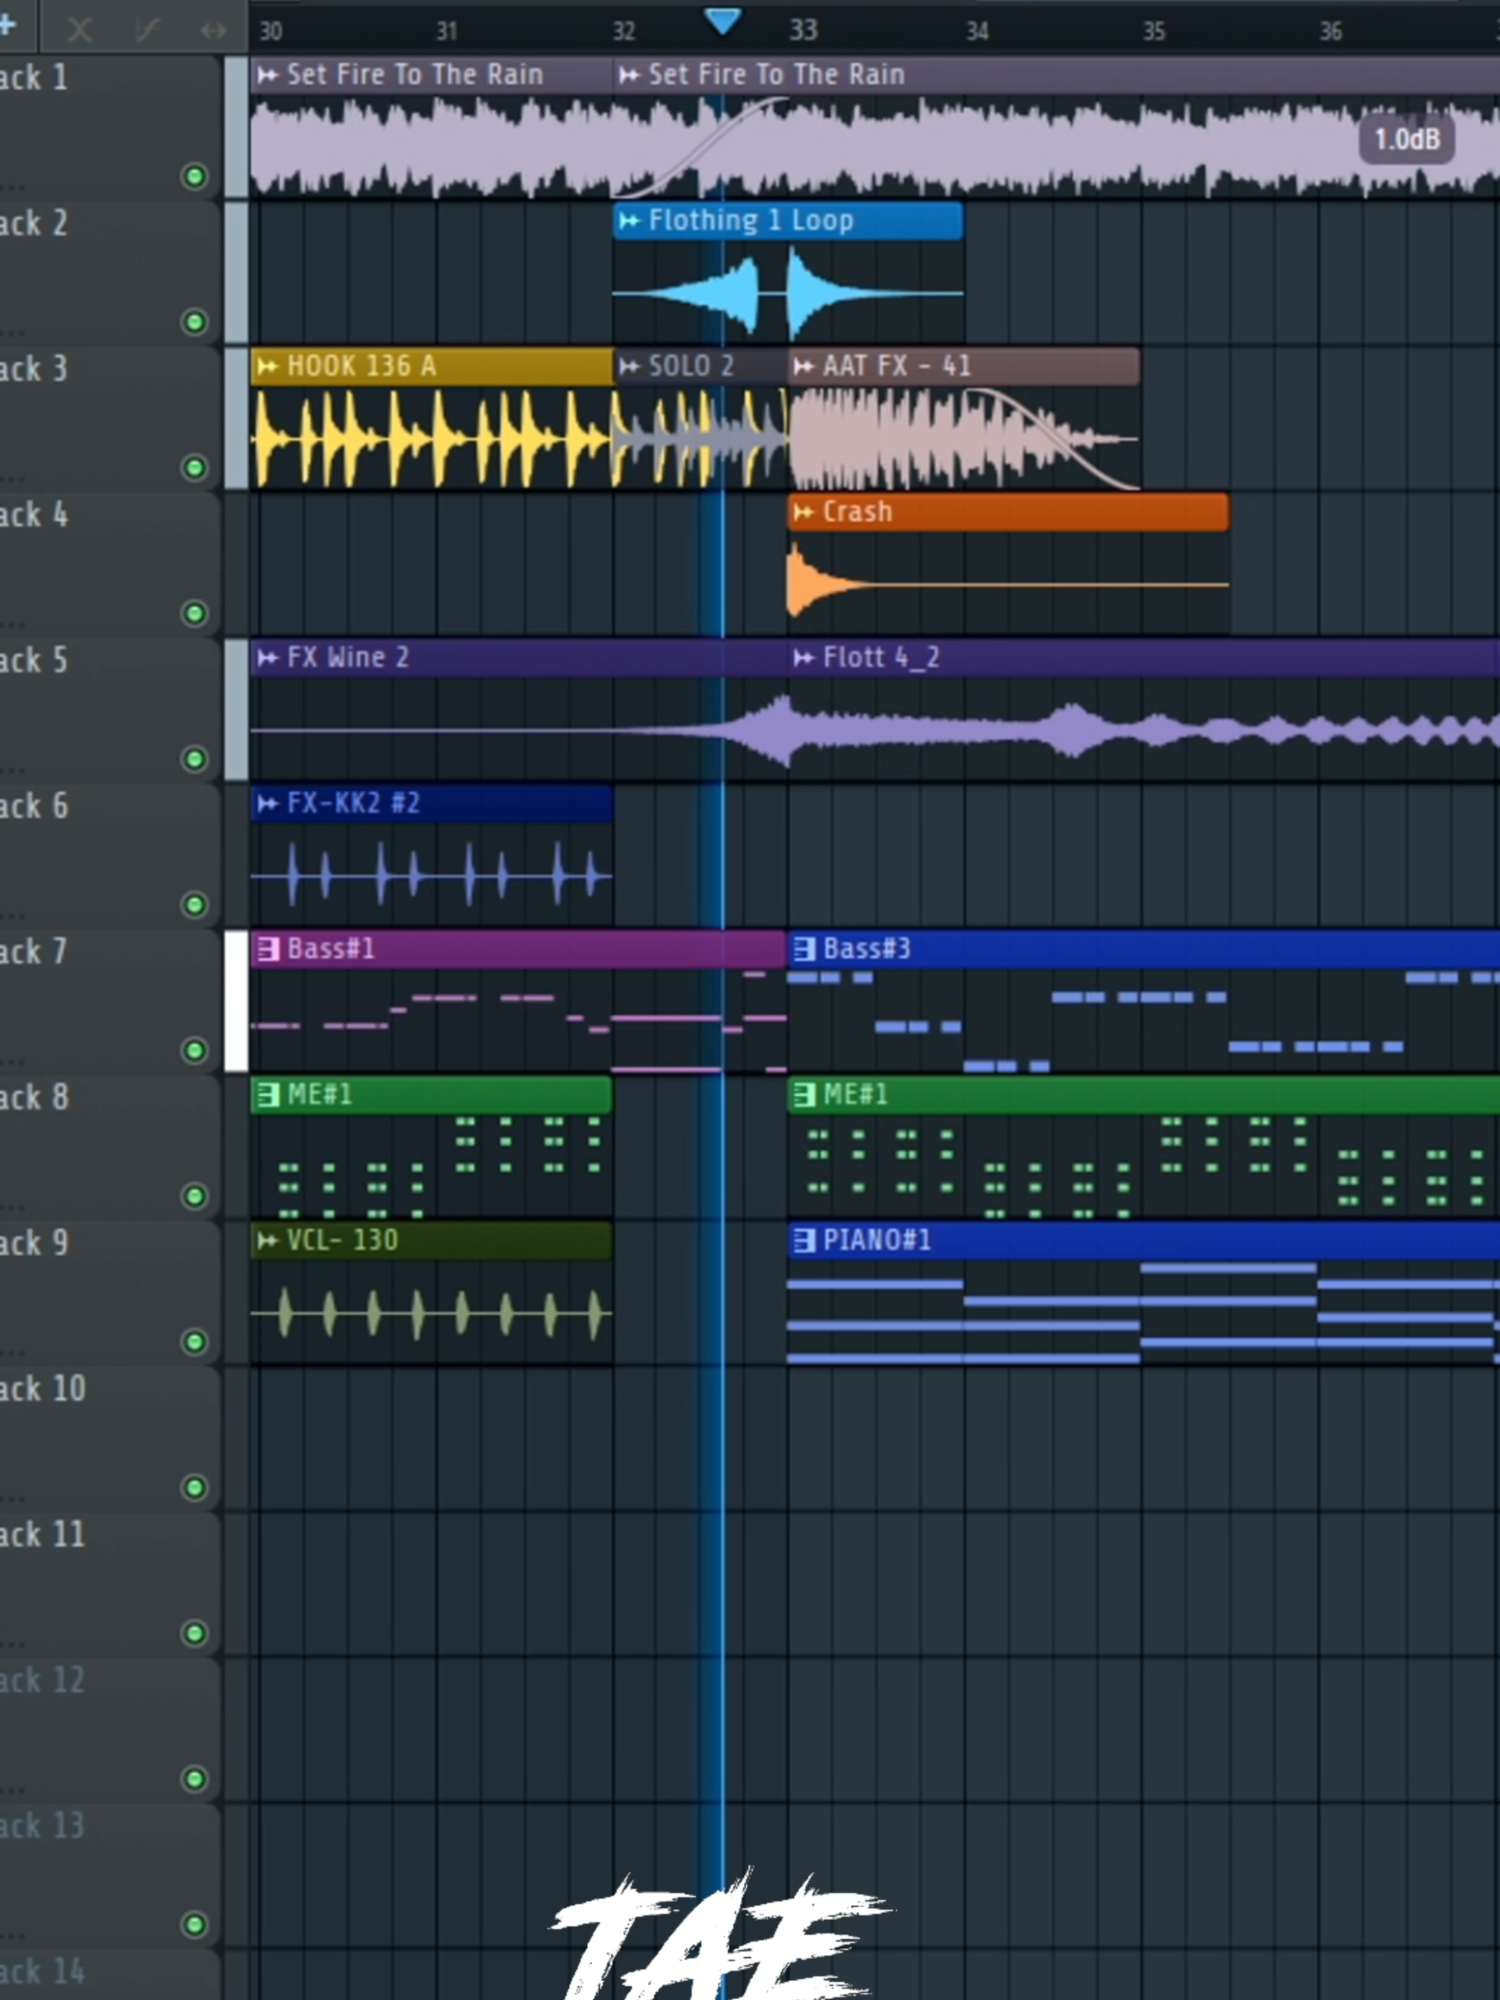Open the first ME#1 pattern clip icon
Screen dimensions: 1500x2000
[267, 1095]
